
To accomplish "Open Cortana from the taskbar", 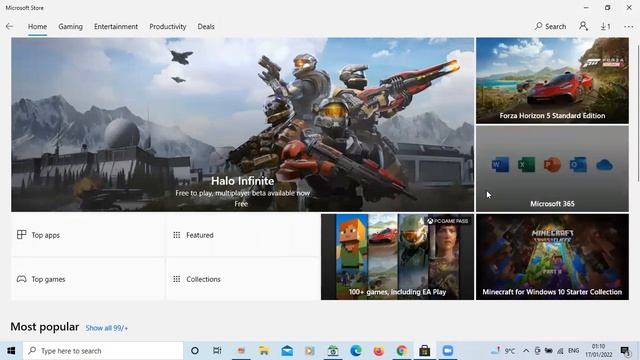I will pyautogui.click(x=195, y=351).
